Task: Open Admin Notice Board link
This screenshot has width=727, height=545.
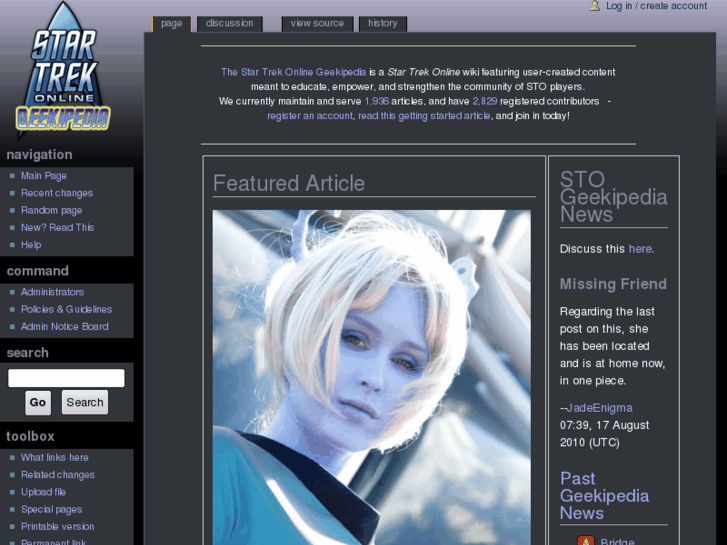Action: point(64,326)
